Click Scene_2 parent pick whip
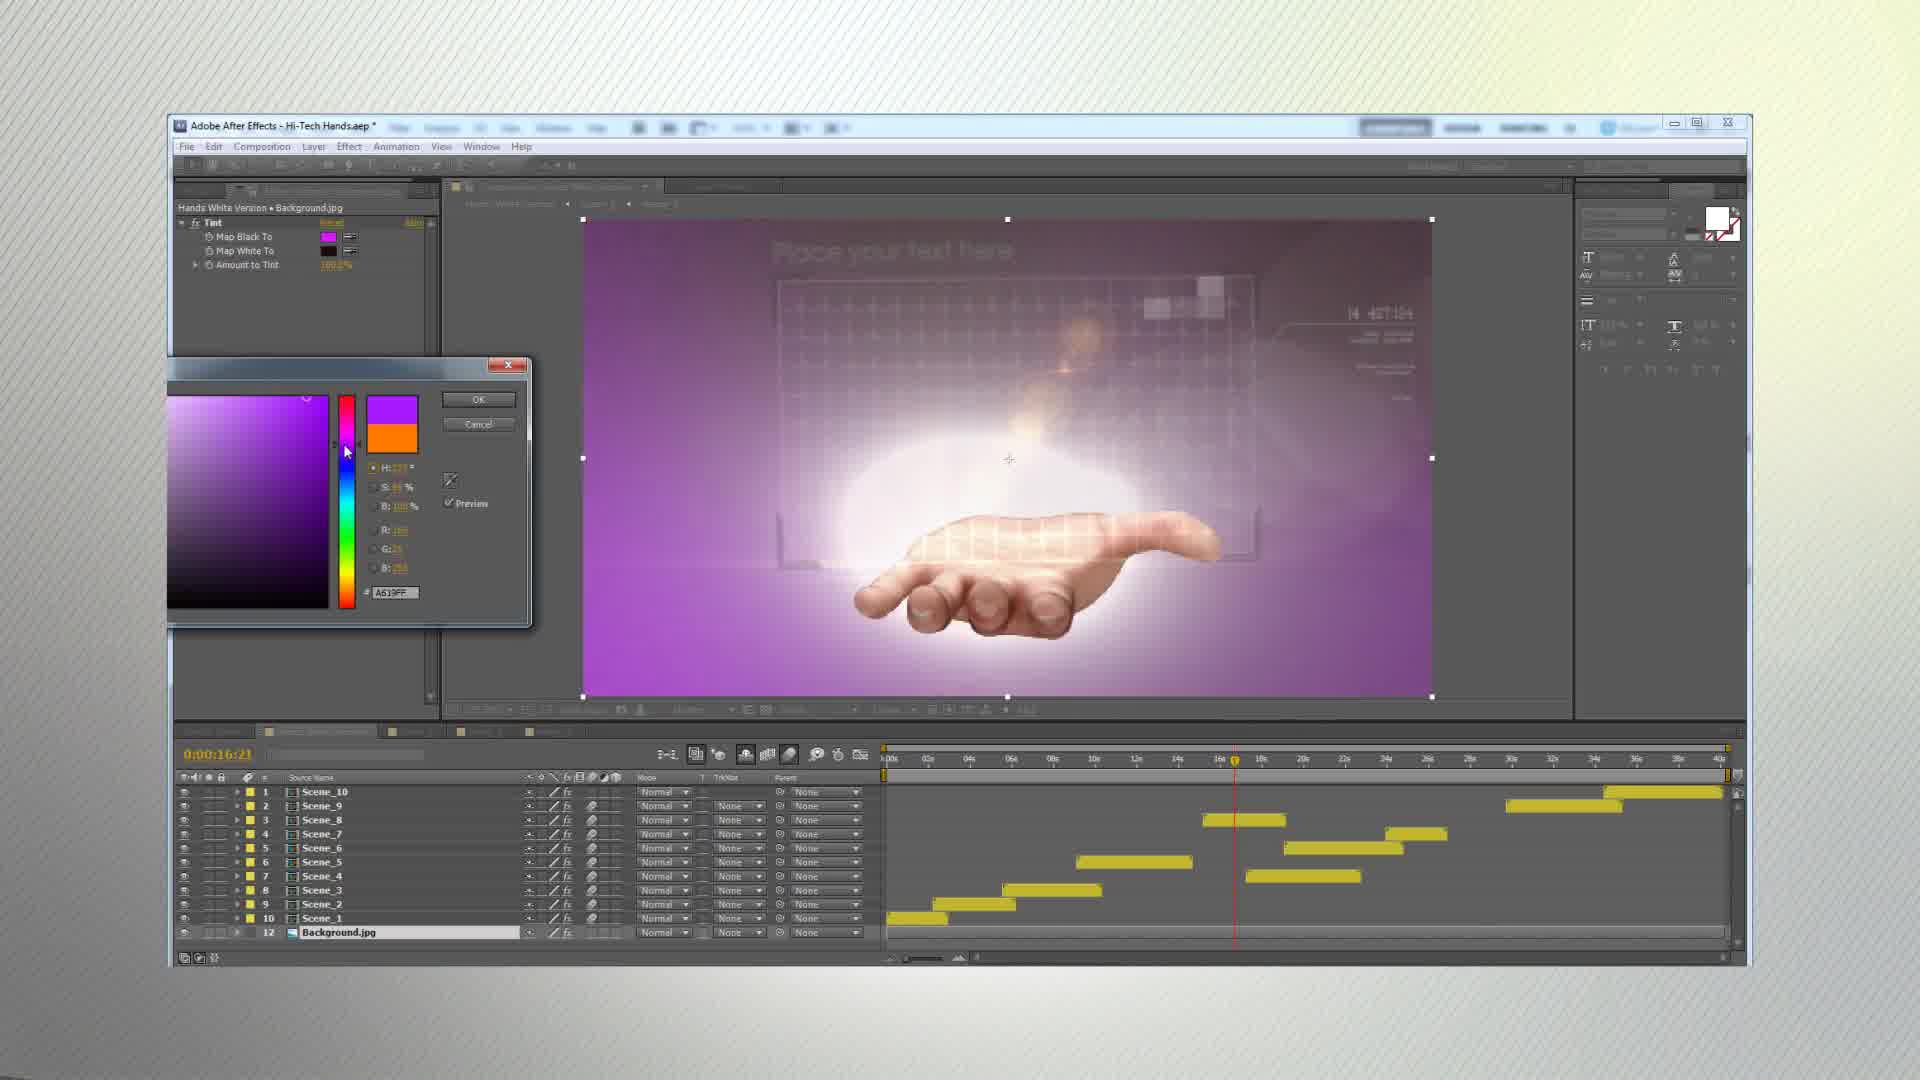 pyautogui.click(x=780, y=904)
